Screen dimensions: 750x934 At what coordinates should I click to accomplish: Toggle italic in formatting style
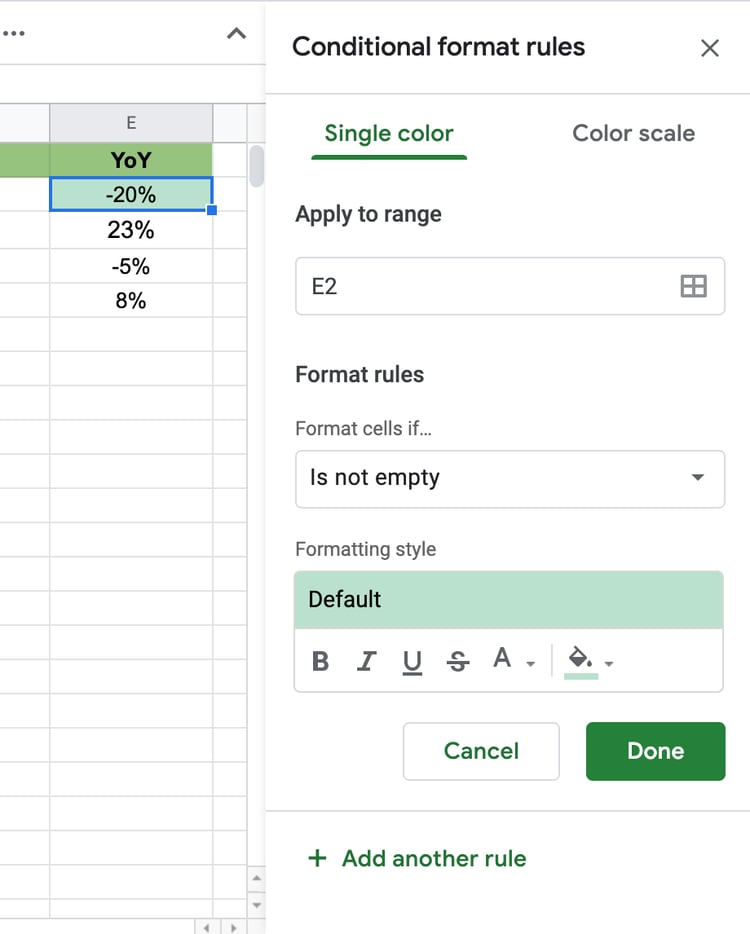click(367, 661)
